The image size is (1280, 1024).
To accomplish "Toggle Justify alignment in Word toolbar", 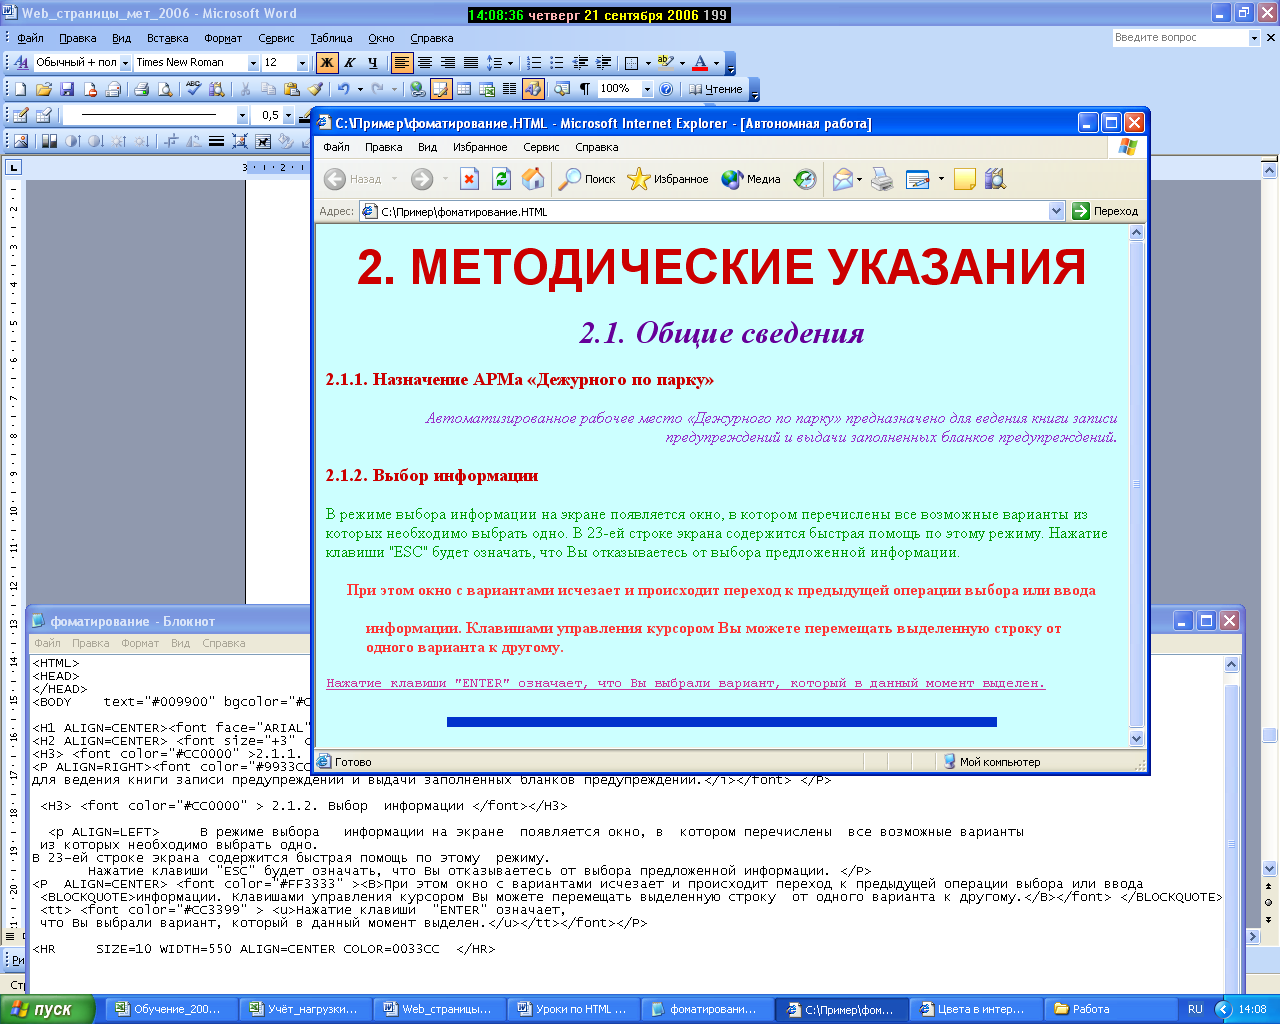I will click(470, 62).
